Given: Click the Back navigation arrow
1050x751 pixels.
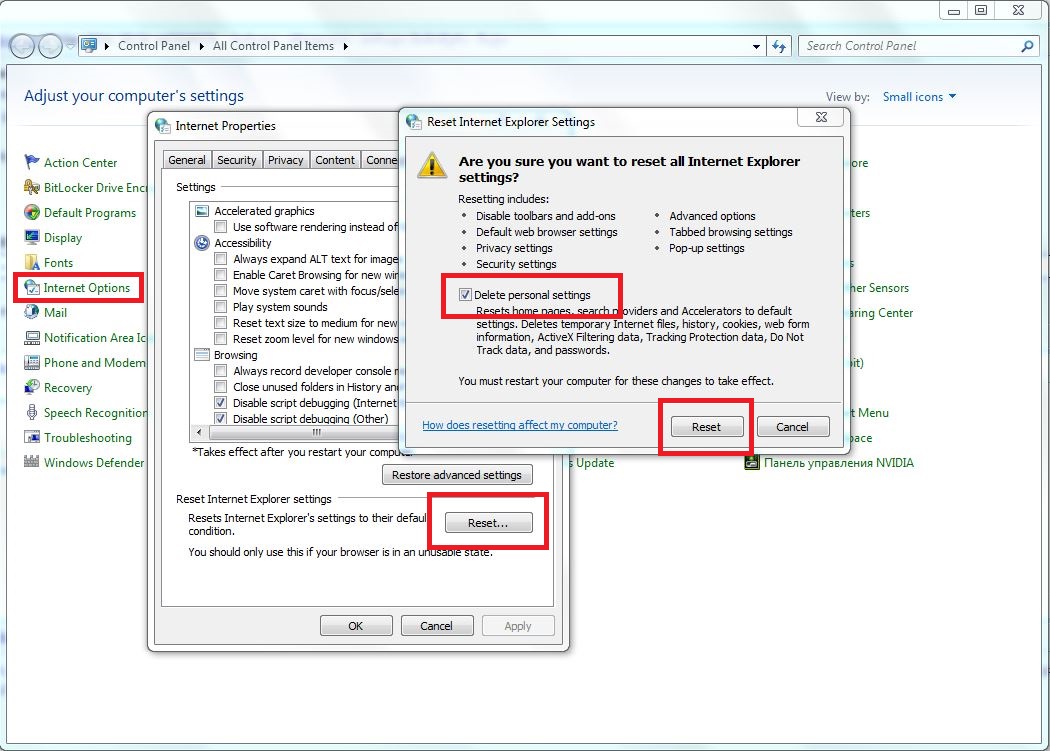Looking at the screenshot, I should pos(22,46).
